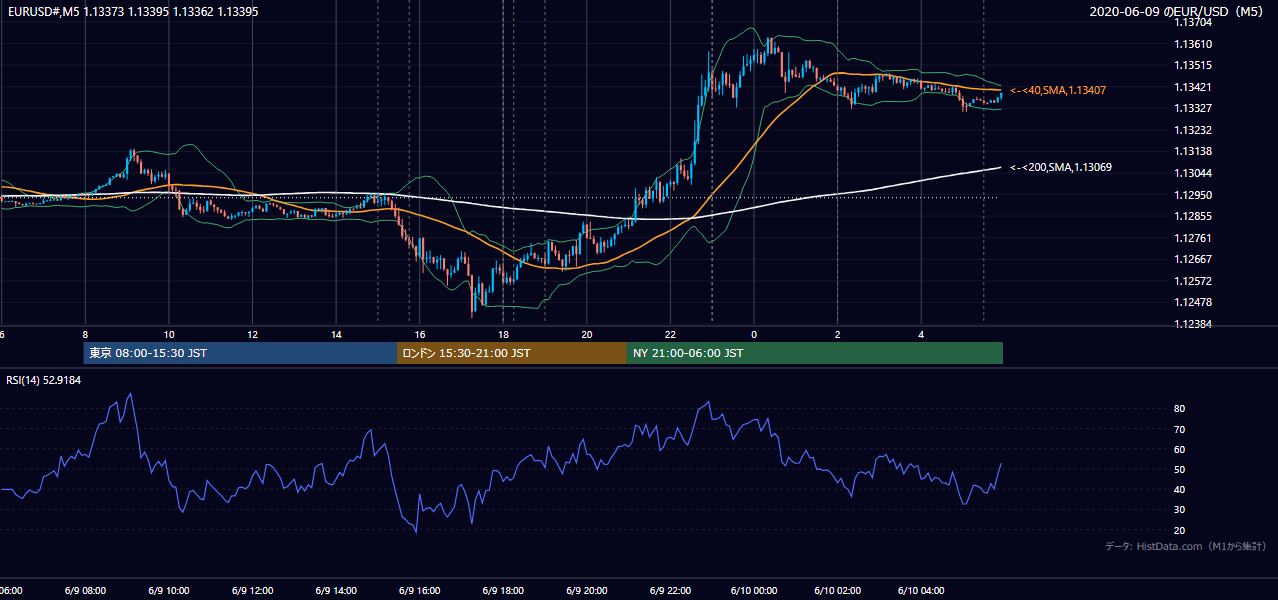Image resolution: width=1278 pixels, height=600 pixels.
Task: Click price level 1.12950 on the axis
Action: (1193, 195)
